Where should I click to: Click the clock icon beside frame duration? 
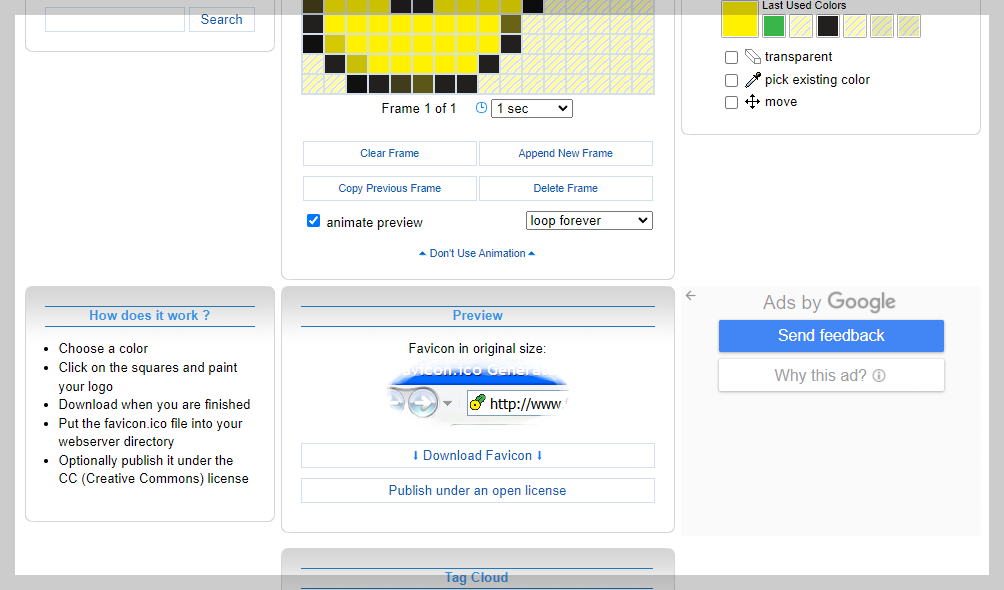tap(482, 108)
